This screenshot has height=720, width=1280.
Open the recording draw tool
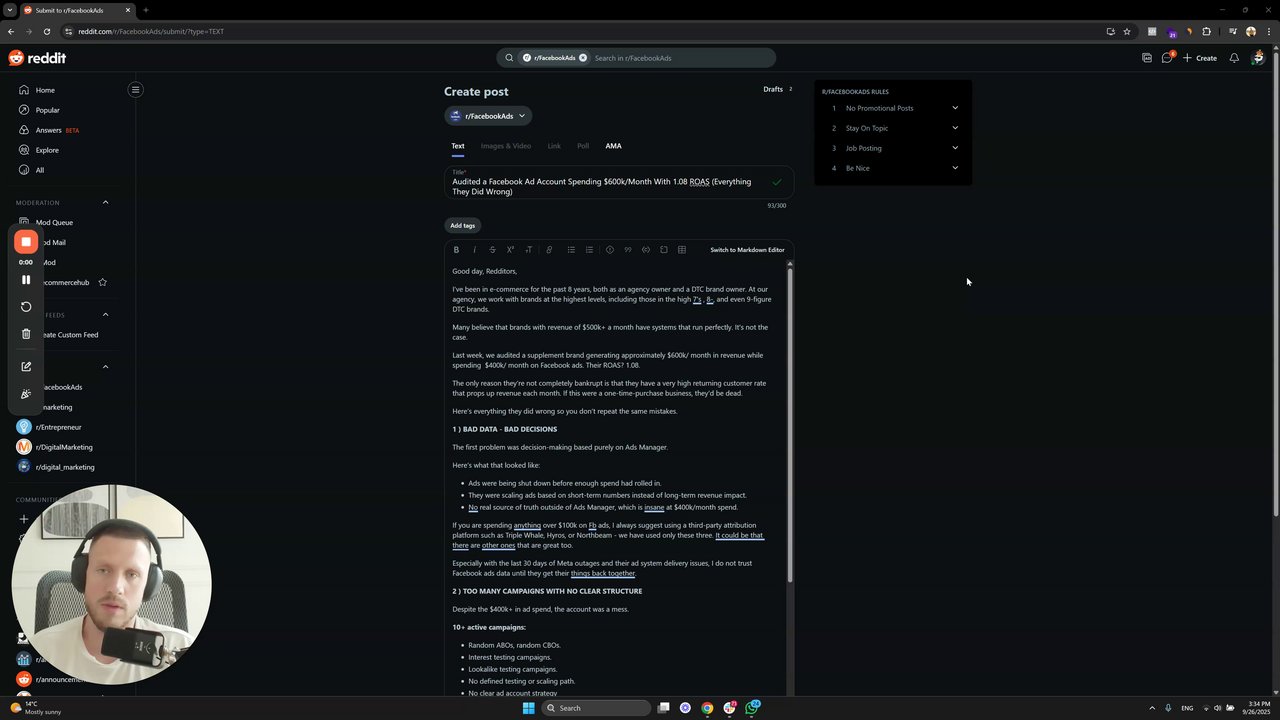click(26, 367)
